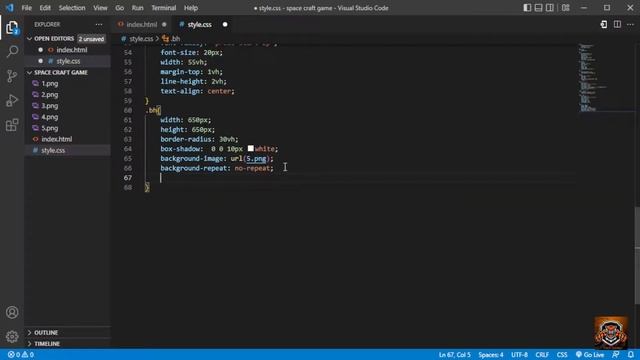Screen dimensions: 640x360
Task: Open the Extensions view icon
Action: click(12, 125)
